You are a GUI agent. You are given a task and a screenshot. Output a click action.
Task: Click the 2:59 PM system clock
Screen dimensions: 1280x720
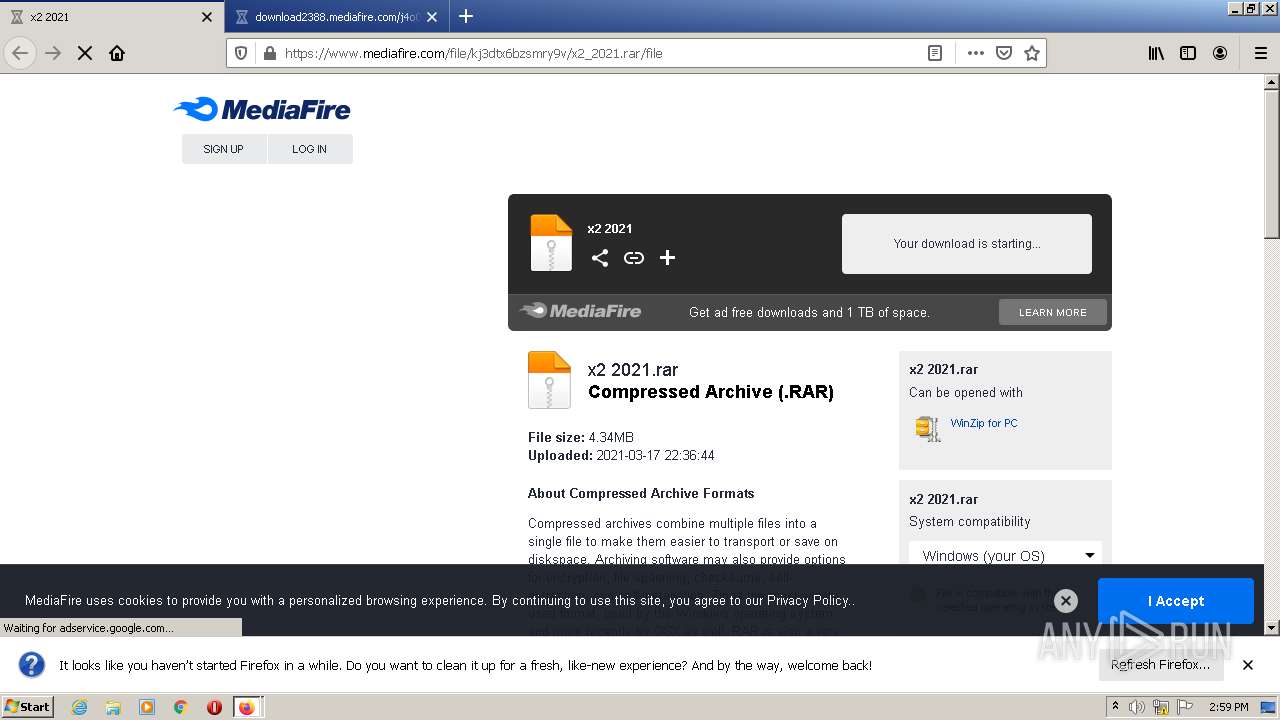1229,707
